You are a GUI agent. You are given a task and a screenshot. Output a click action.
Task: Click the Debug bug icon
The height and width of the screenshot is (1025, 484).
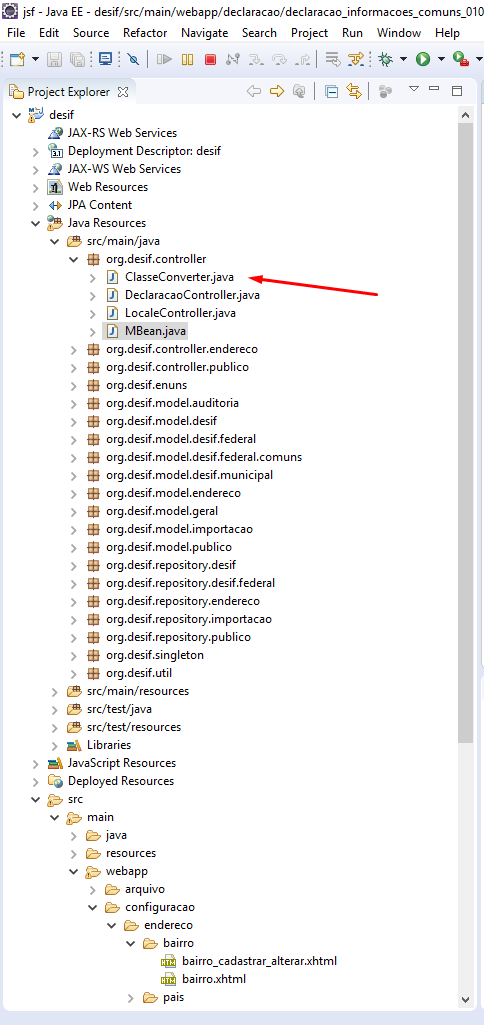click(x=386, y=59)
